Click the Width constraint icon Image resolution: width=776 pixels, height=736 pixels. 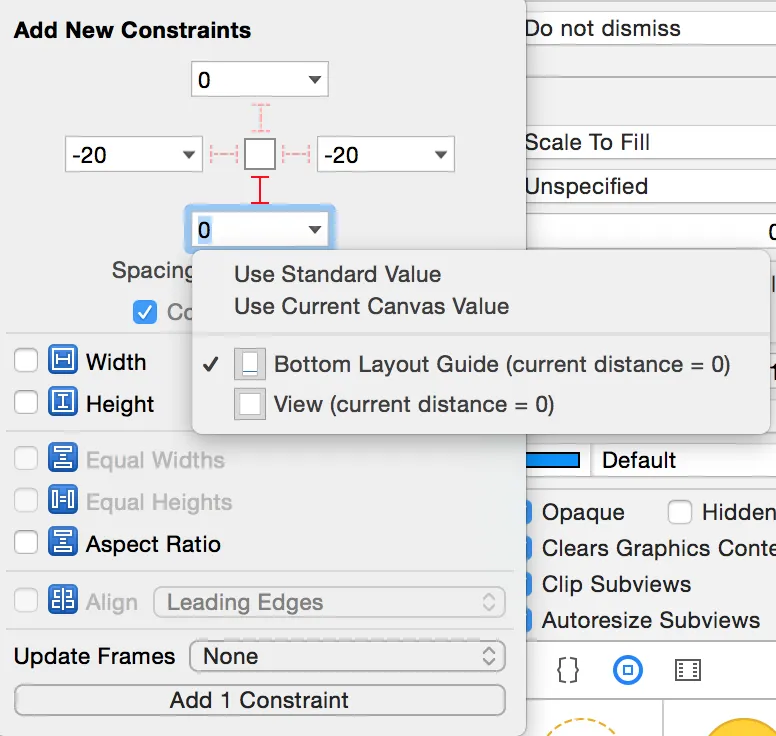(63, 361)
